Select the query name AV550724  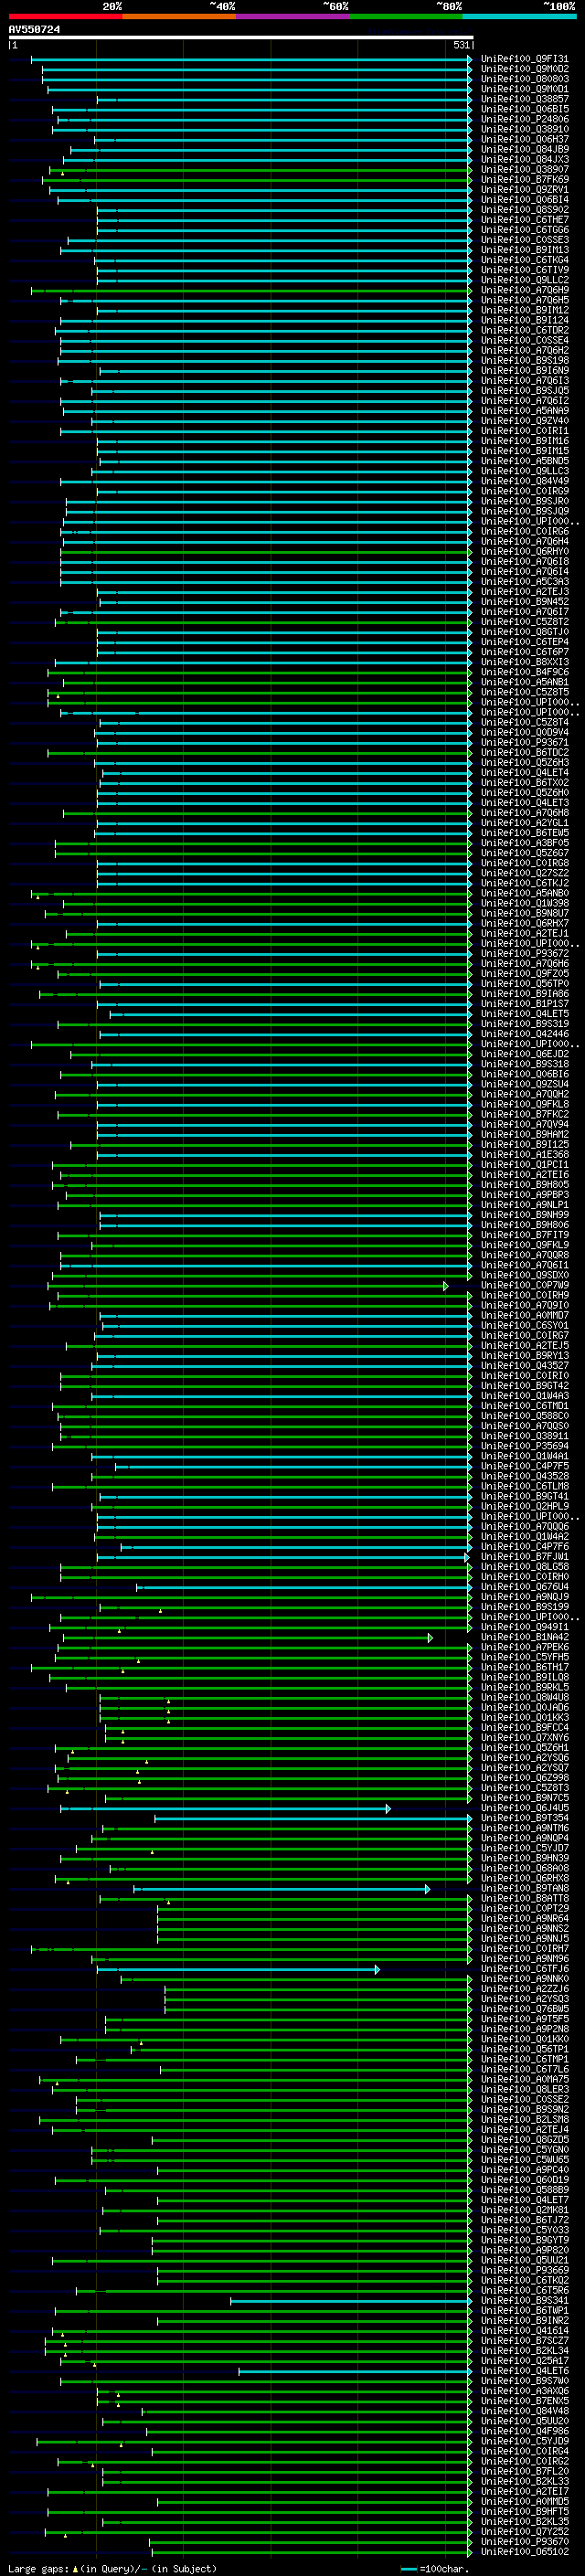click(34, 30)
